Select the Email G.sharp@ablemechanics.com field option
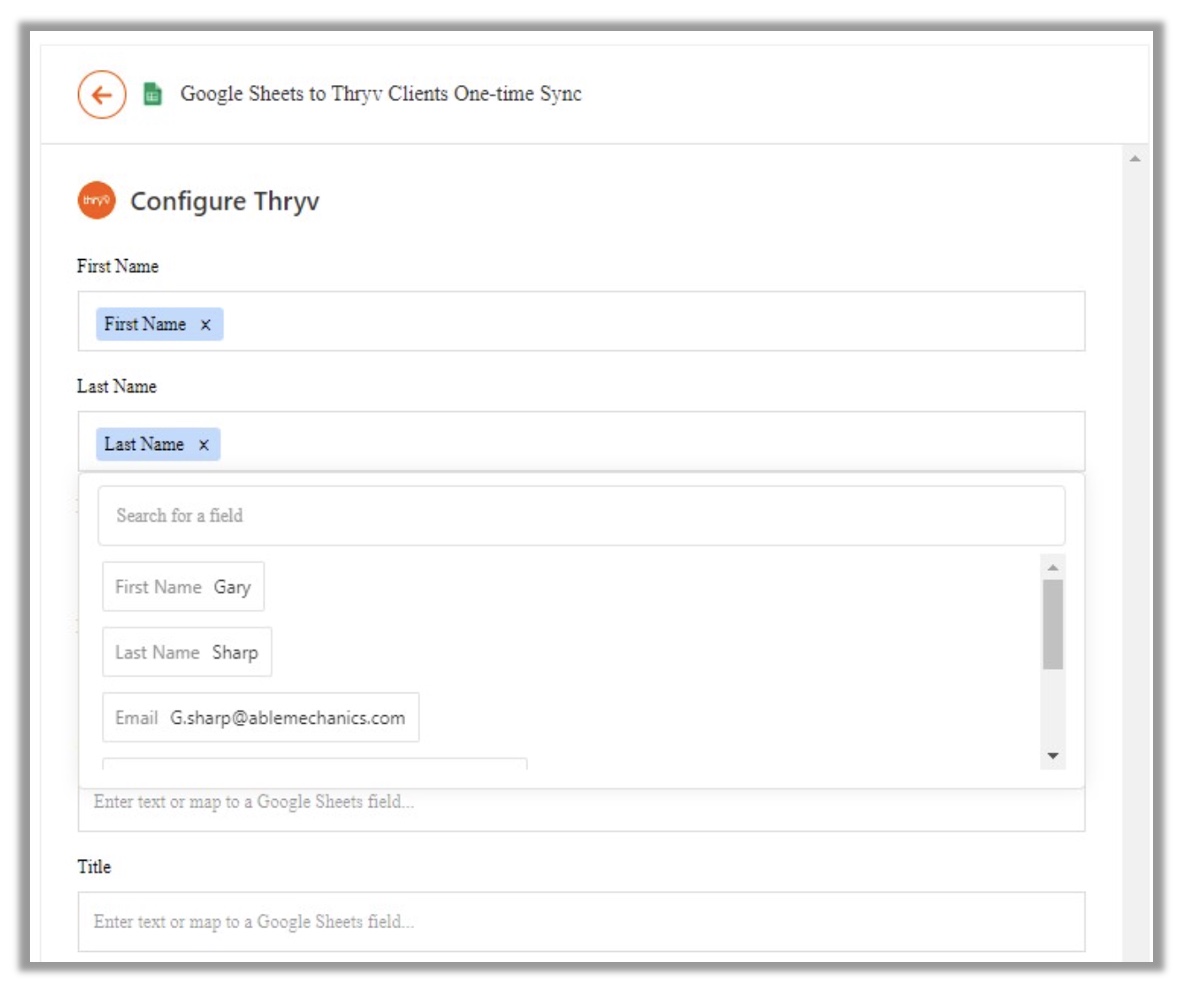The width and height of the screenshot is (1186, 988). 261,718
